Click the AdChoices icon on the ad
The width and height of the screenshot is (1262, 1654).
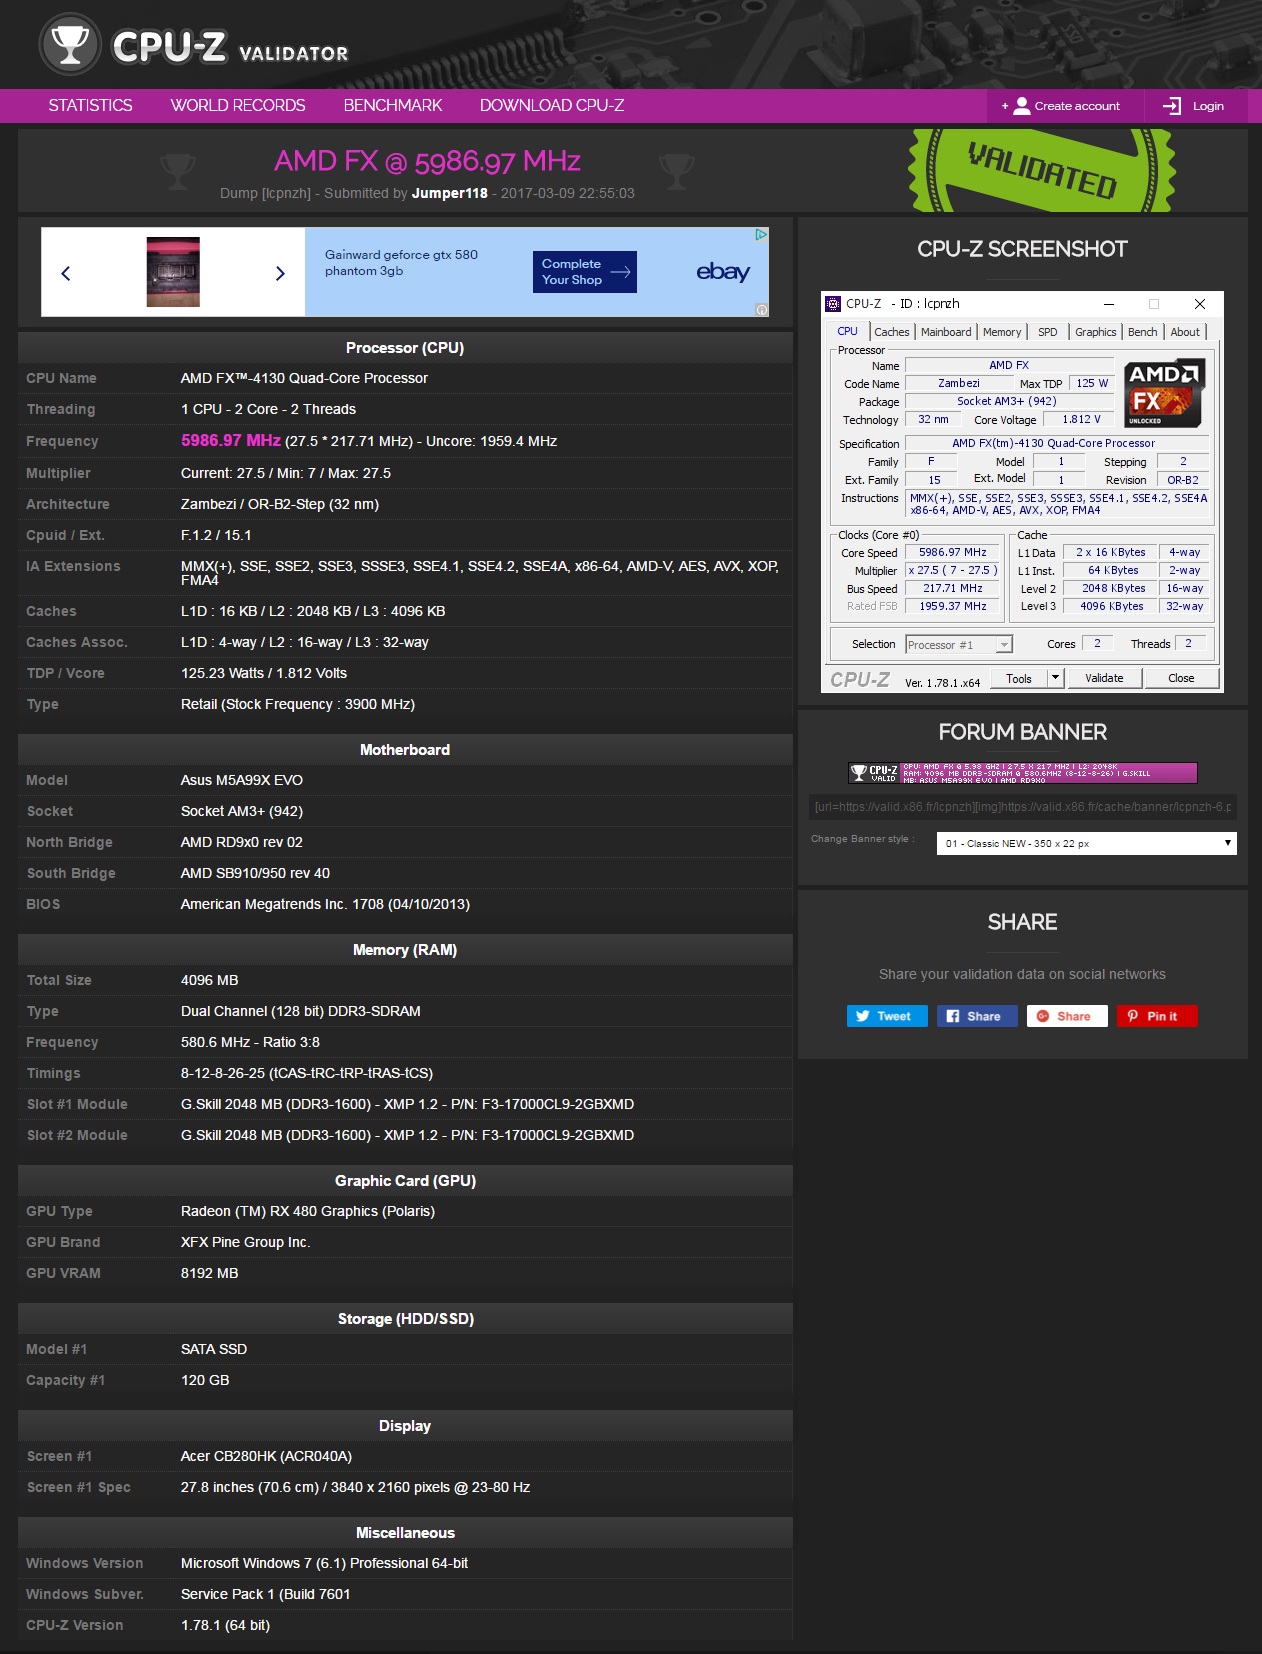pyautogui.click(x=761, y=235)
